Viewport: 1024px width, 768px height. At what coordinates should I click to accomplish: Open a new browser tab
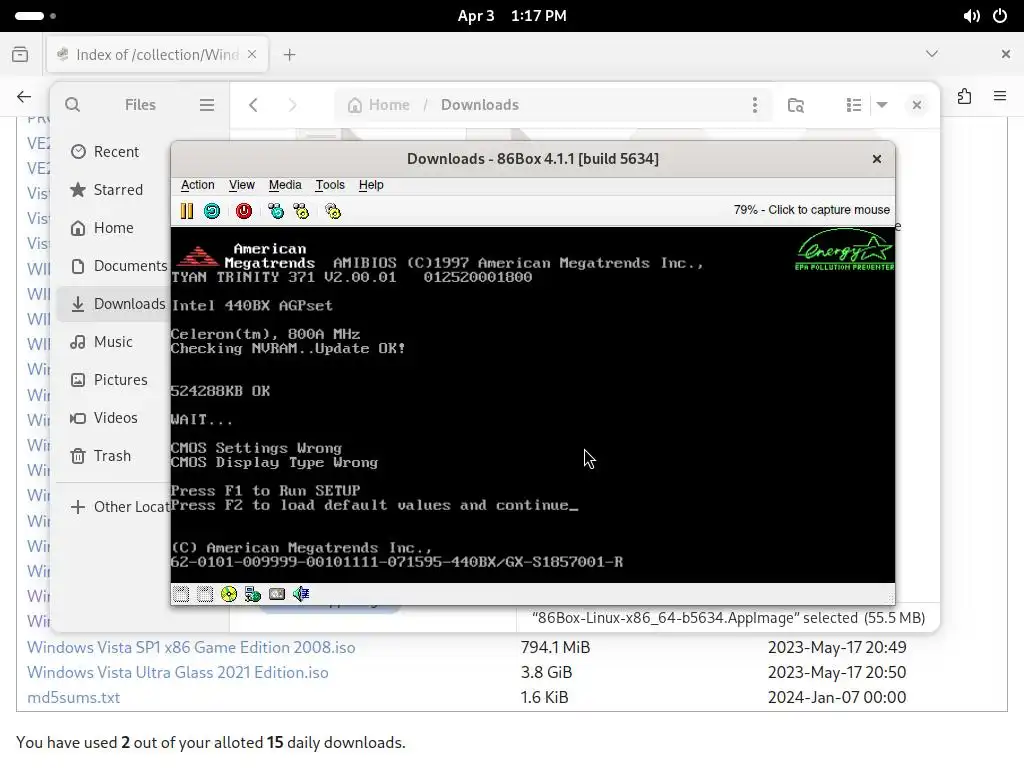point(289,55)
